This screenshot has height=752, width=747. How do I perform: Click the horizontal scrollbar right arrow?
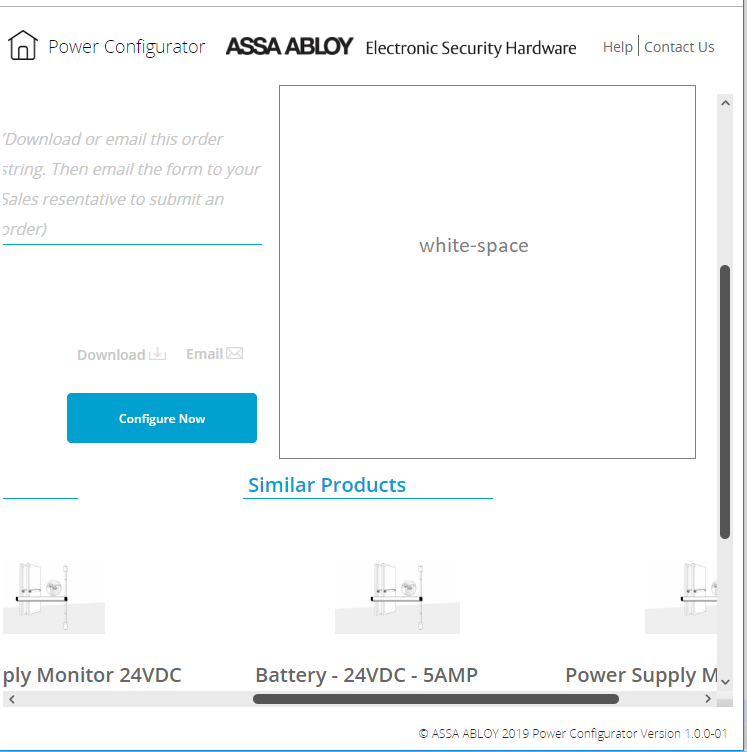click(710, 699)
